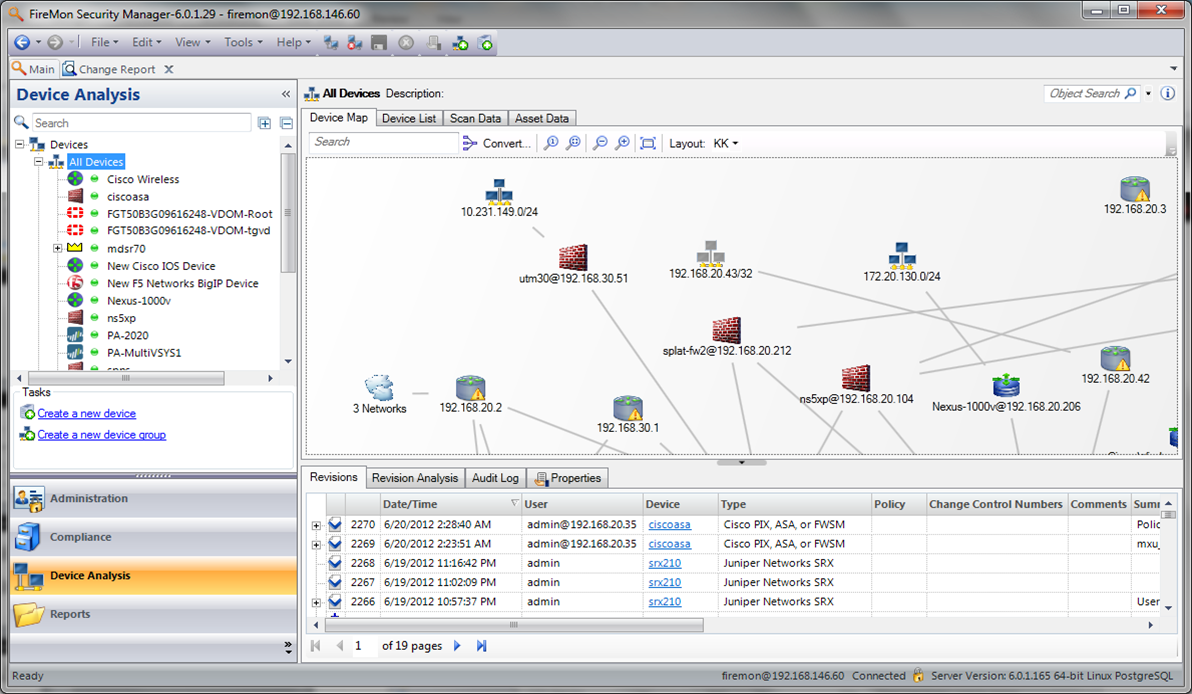1192x694 pixels.
Task: Collapse the All Devices group
Action: coord(39,162)
